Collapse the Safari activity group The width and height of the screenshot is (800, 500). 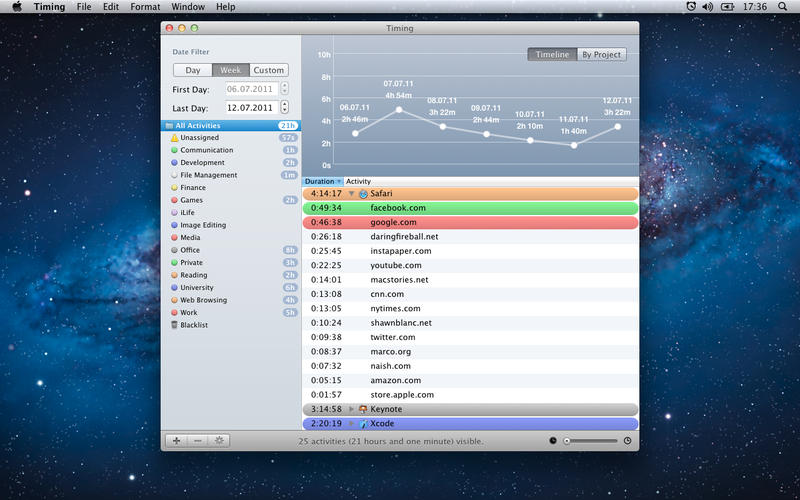[351, 193]
